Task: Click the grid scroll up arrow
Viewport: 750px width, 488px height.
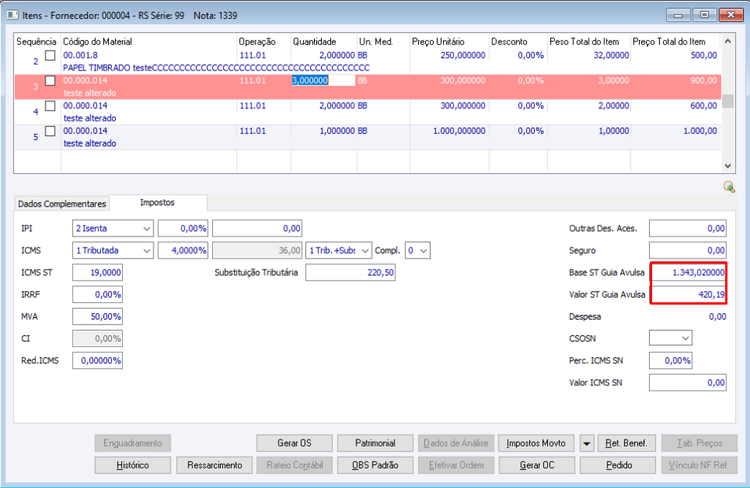Action: tap(728, 41)
